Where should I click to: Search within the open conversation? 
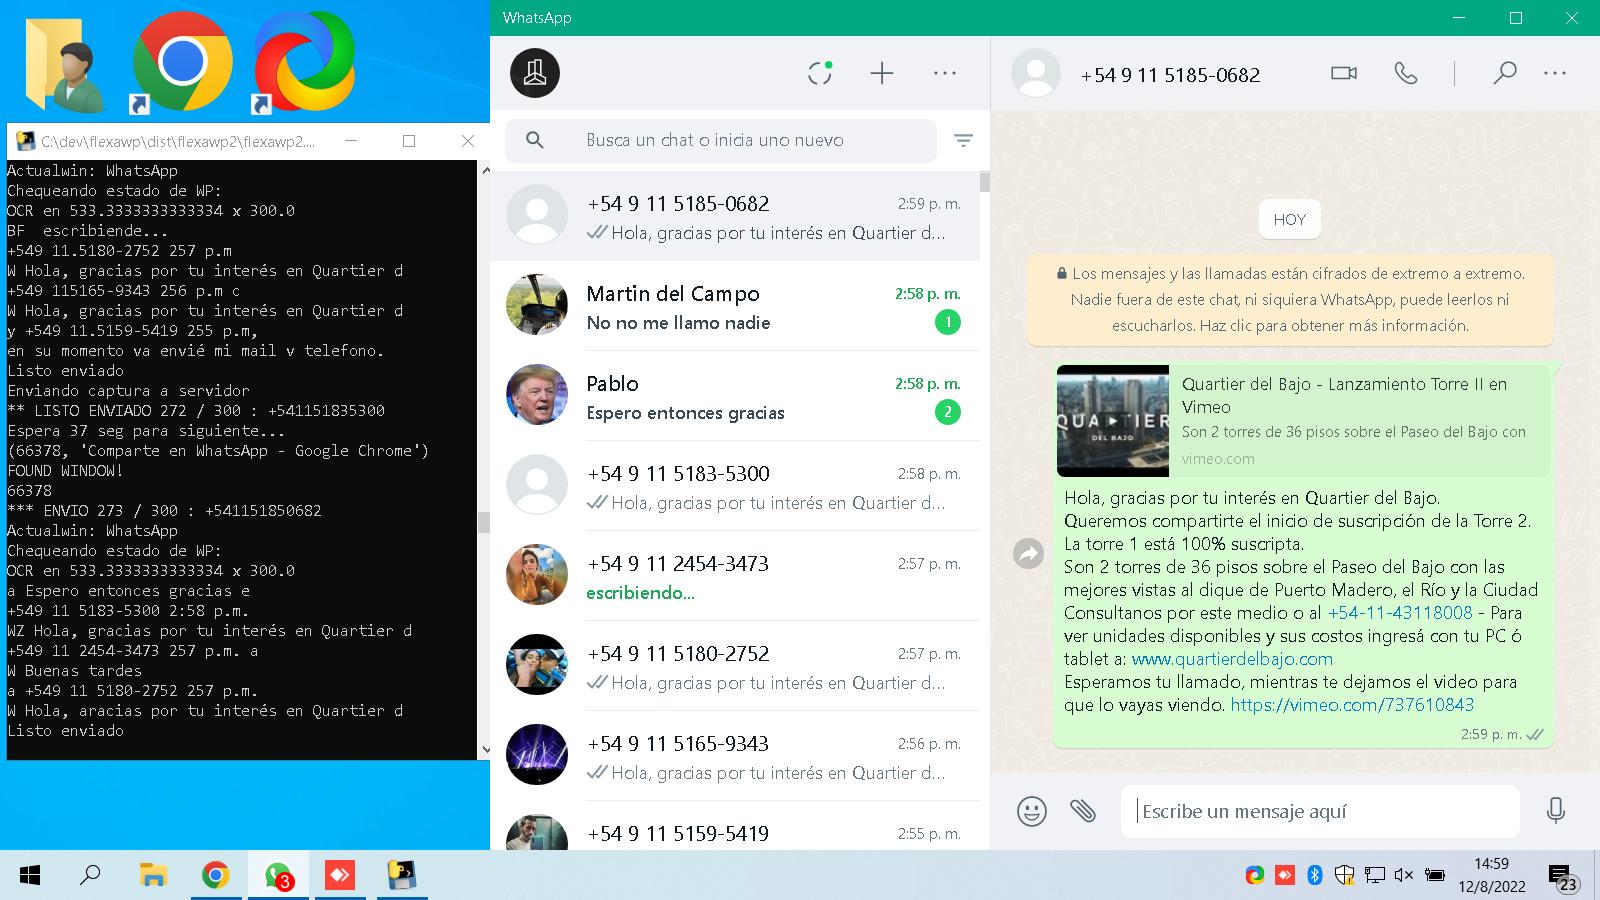pyautogui.click(x=1504, y=73)
